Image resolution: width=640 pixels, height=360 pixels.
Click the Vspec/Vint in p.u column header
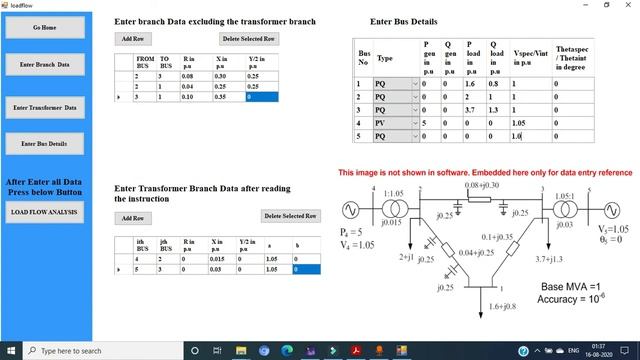pyautogui.click(x=531, y=58)
